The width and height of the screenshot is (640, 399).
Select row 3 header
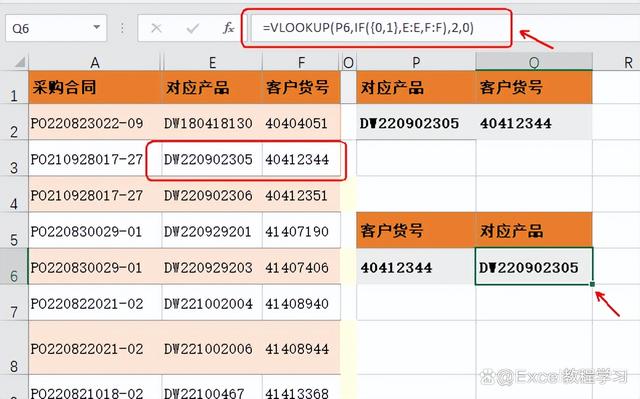click(14, 159)
